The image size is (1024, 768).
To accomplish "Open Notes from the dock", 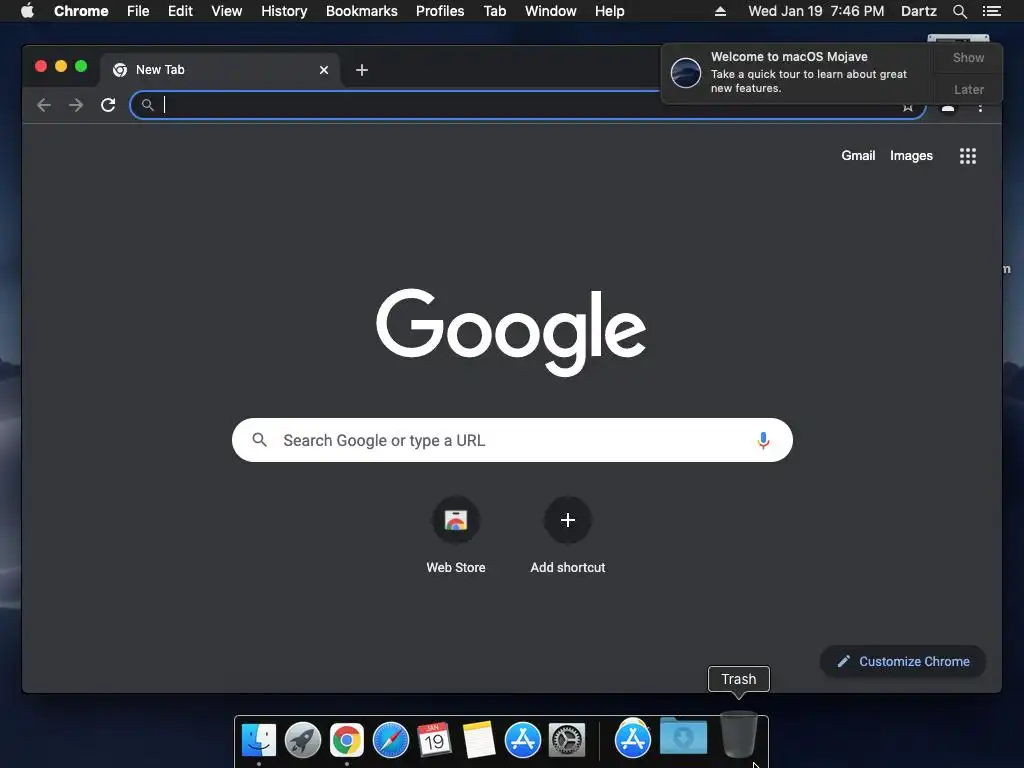I will click(x=479, y=740).
